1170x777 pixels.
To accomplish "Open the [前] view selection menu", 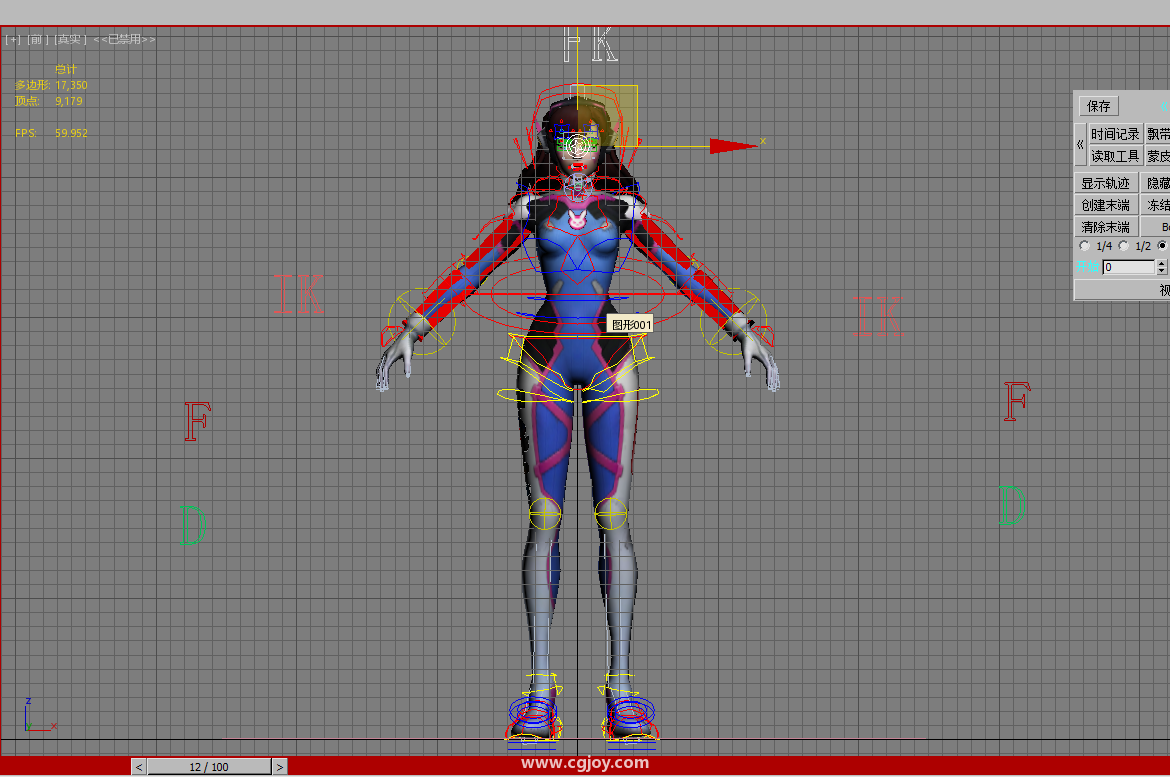I will point(36,39).
